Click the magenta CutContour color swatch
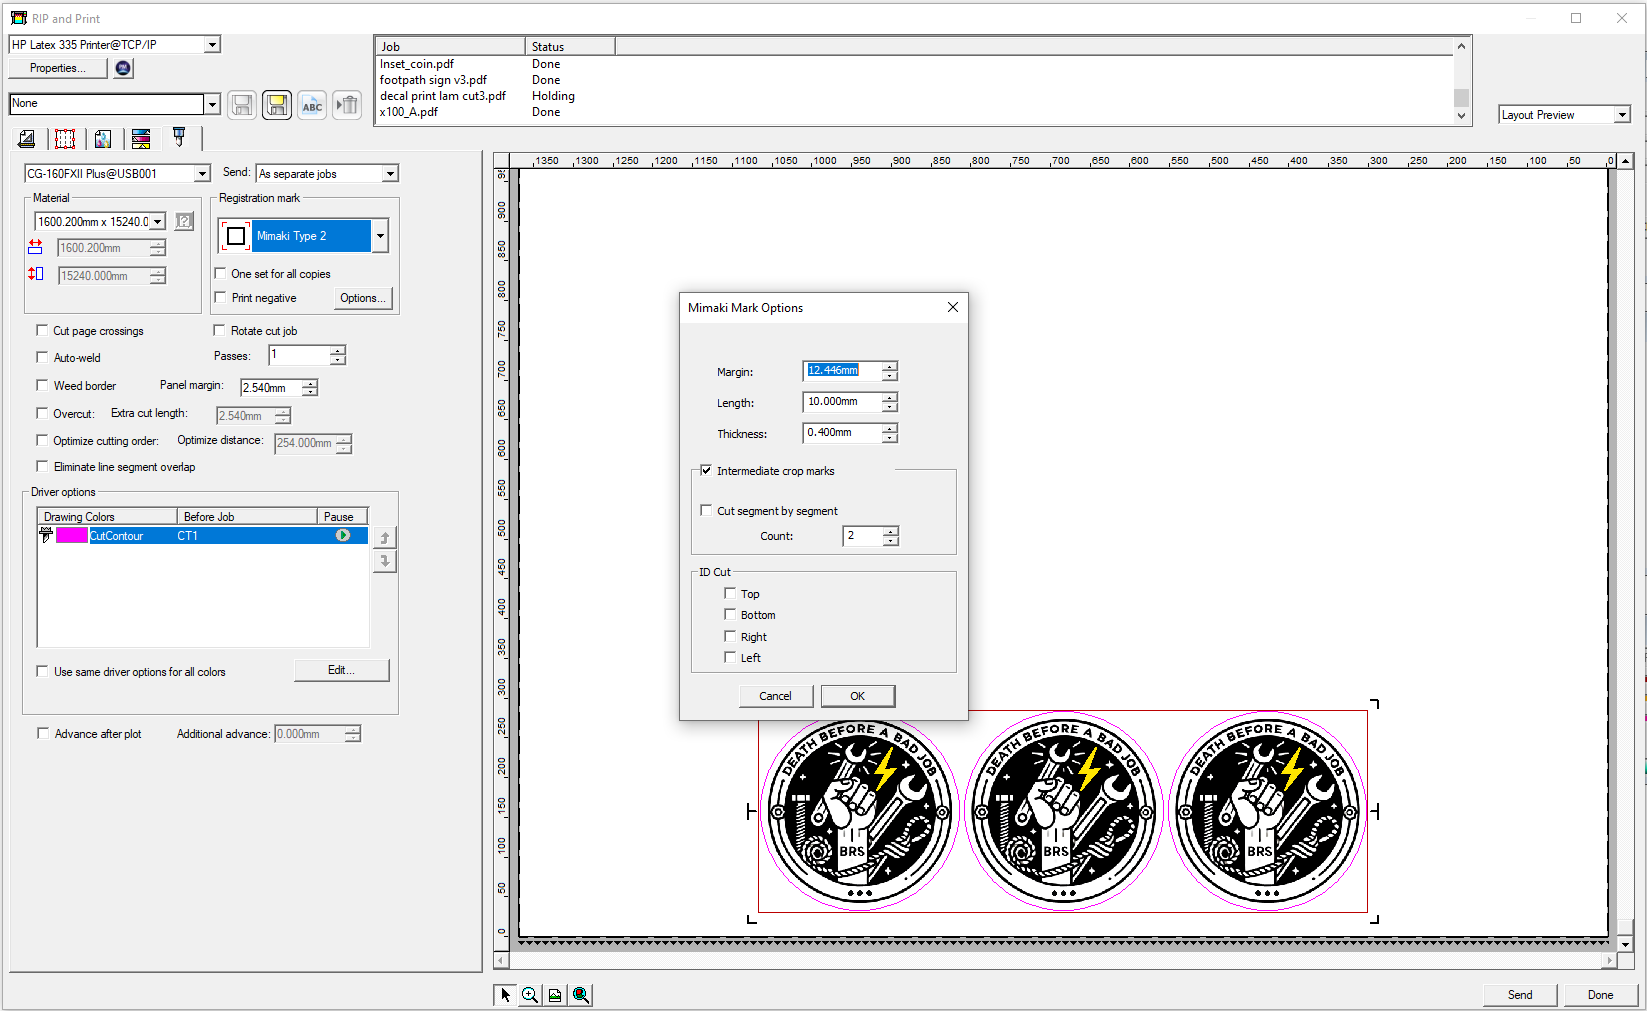The width and height of the screenshot is (1647, 1011). (72, 535)
